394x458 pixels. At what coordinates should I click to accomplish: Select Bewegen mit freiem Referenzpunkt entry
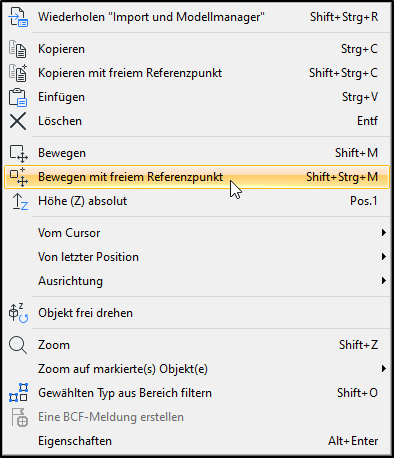(x=197, y=177)
